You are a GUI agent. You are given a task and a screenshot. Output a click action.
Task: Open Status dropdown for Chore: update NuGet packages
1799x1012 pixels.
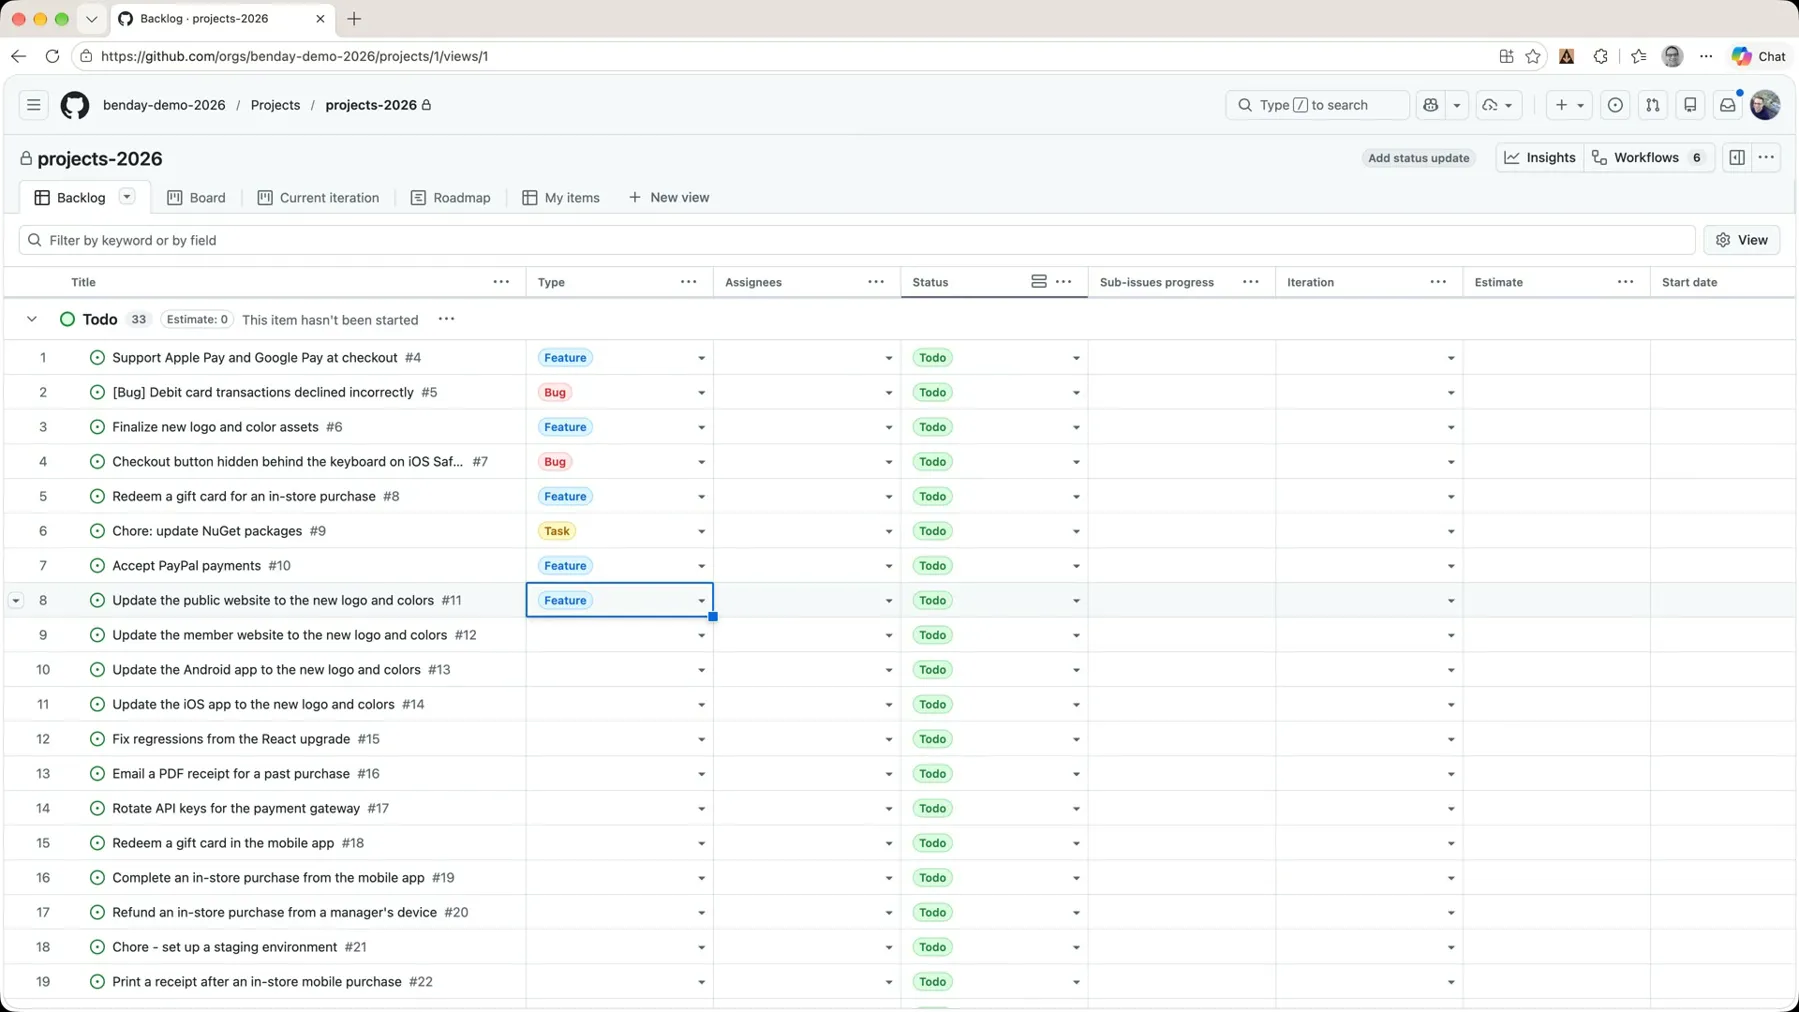tap(1076, 531)
